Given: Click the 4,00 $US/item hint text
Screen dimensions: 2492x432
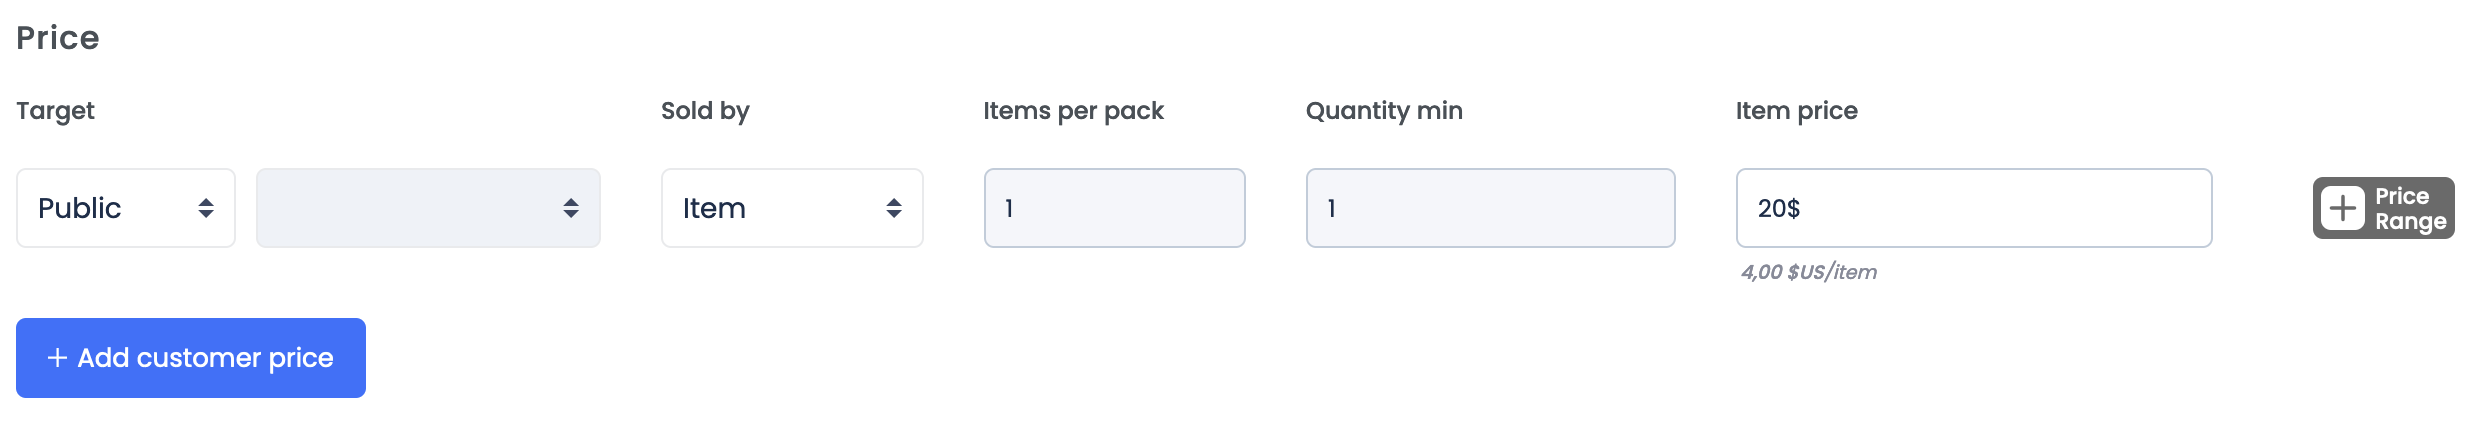Looking at the screenshot, I should 1808,272.
